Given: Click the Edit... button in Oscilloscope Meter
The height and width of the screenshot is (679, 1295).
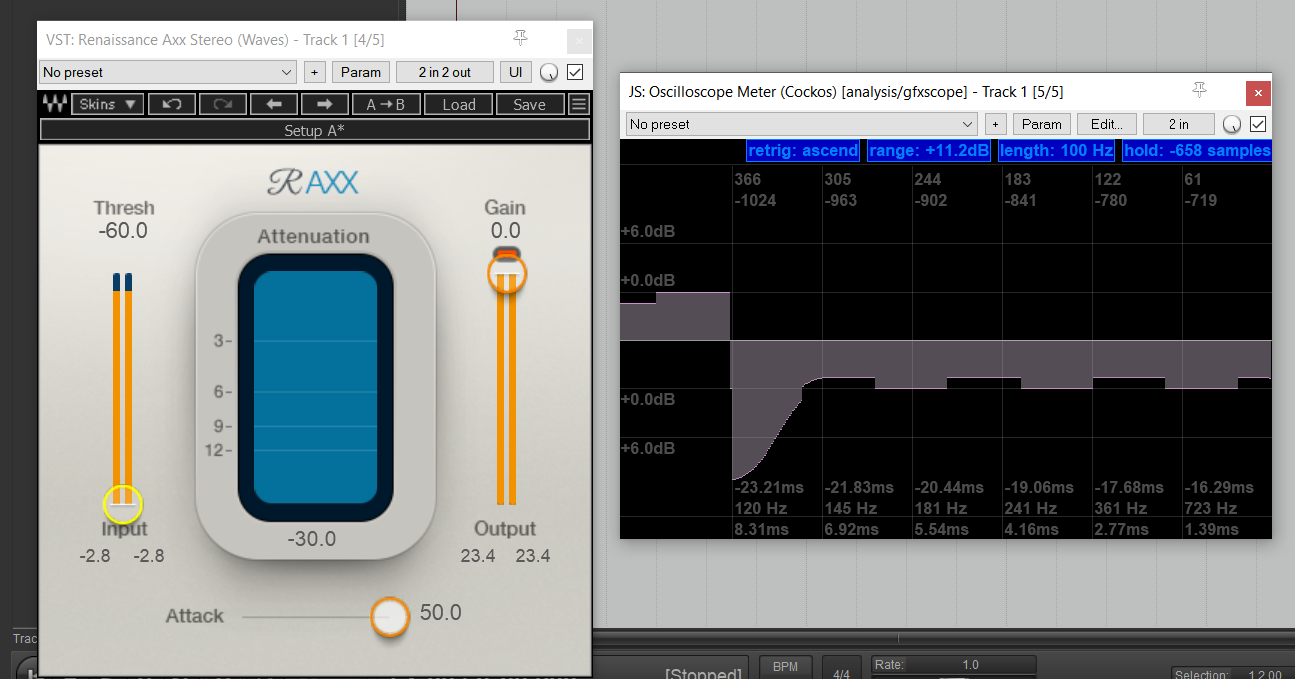Looking at the screenshot, I should (1107, 124).
